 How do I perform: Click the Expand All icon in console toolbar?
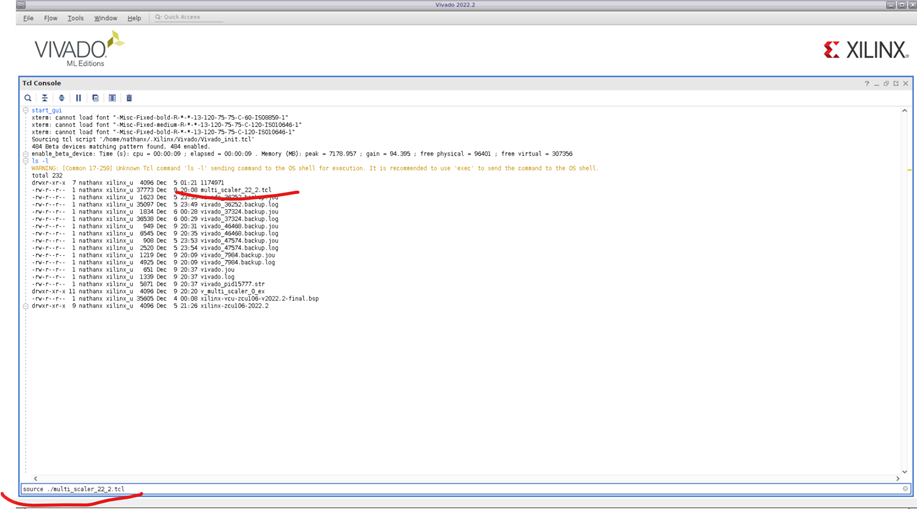click(61, 98)
